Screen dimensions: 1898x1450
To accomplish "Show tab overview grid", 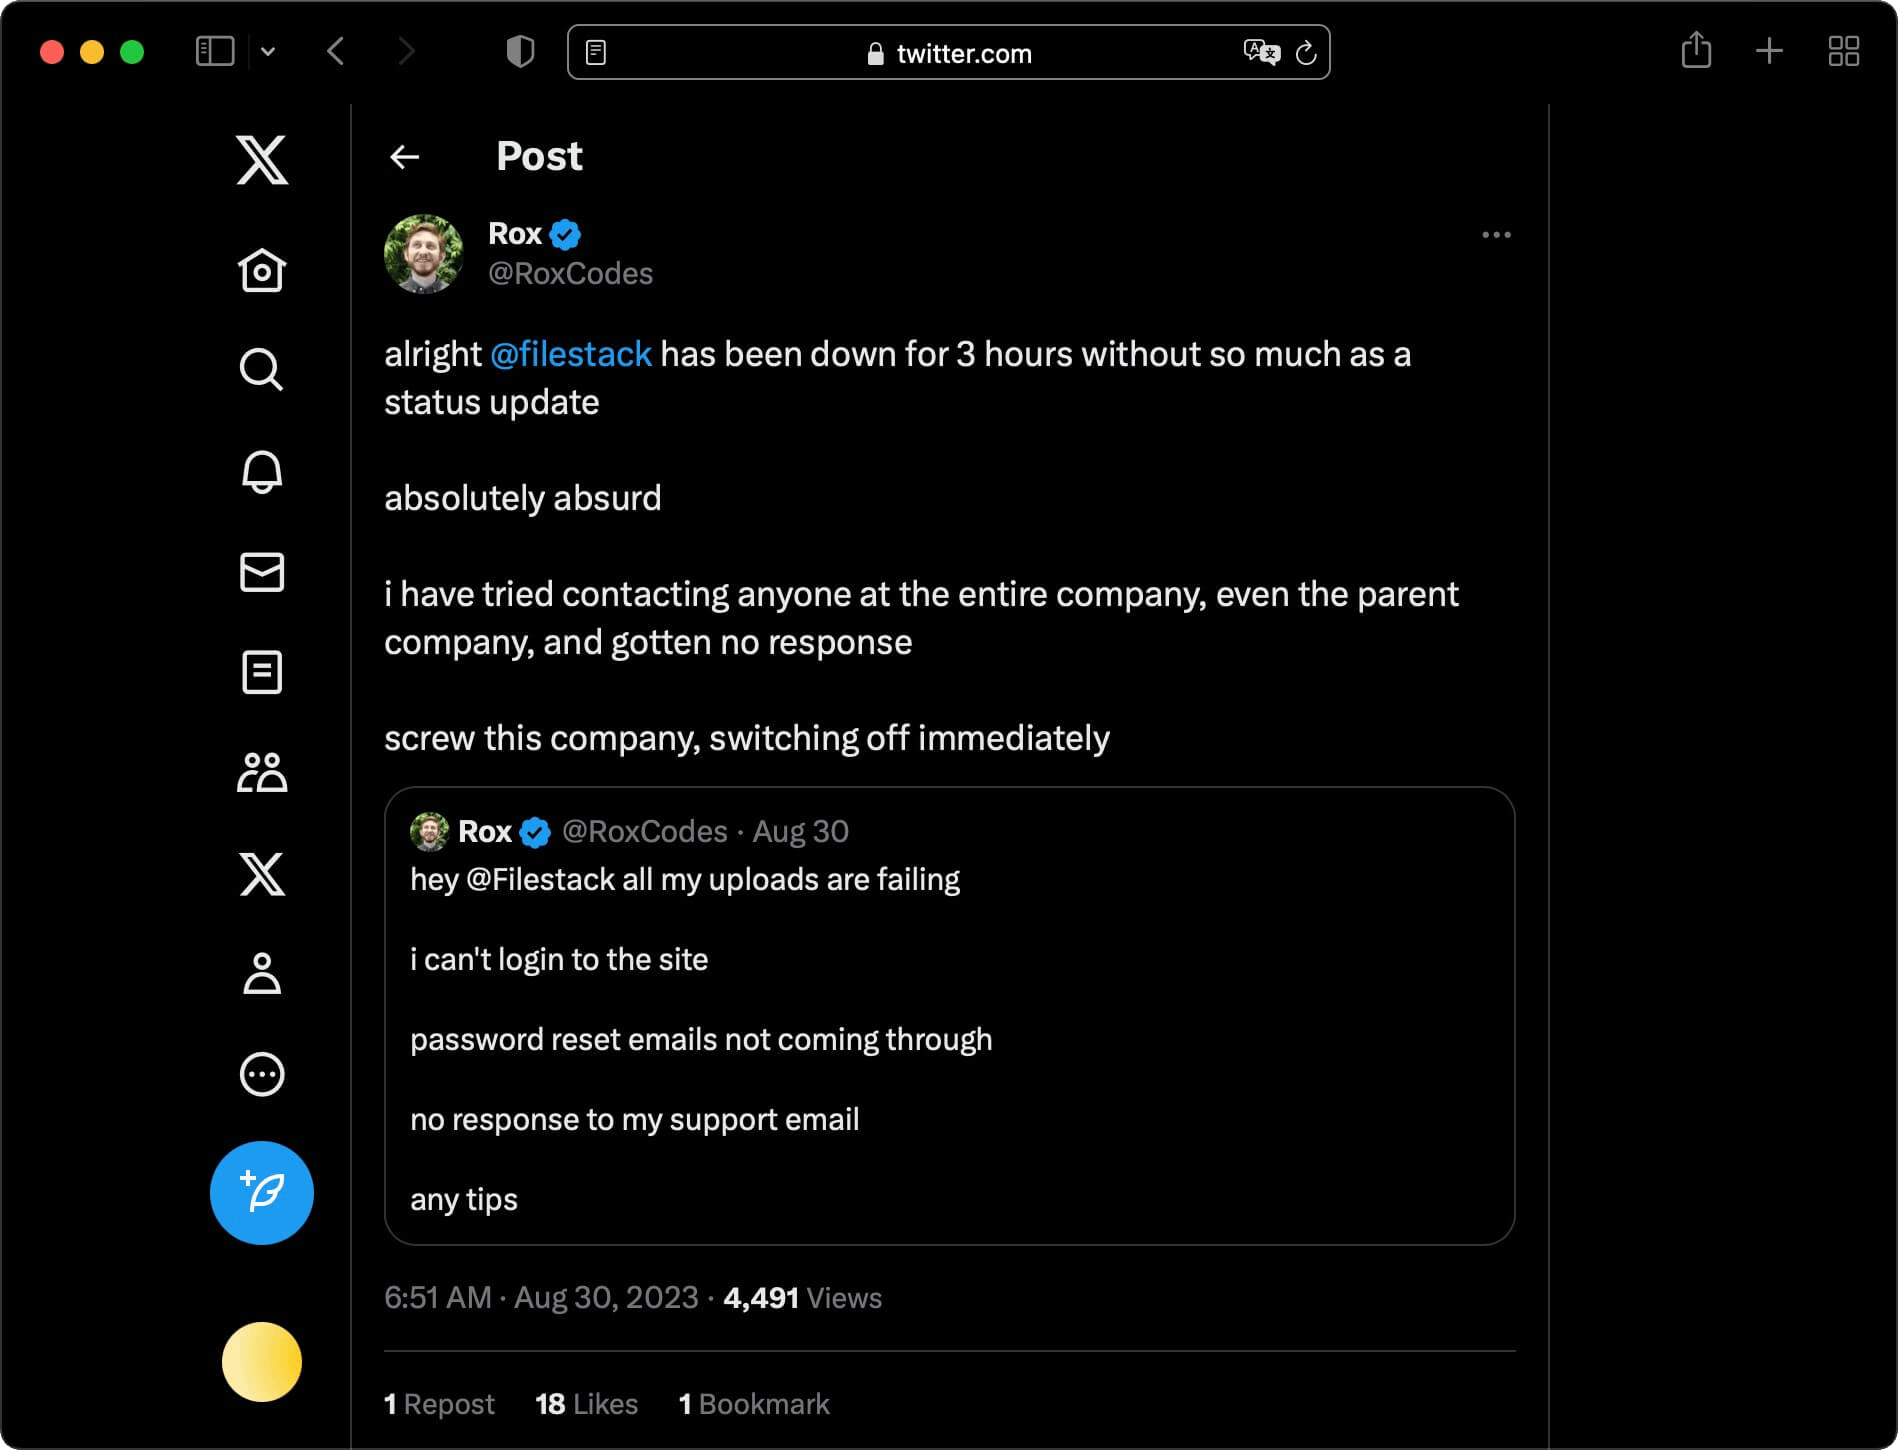I will point(1843,51).
